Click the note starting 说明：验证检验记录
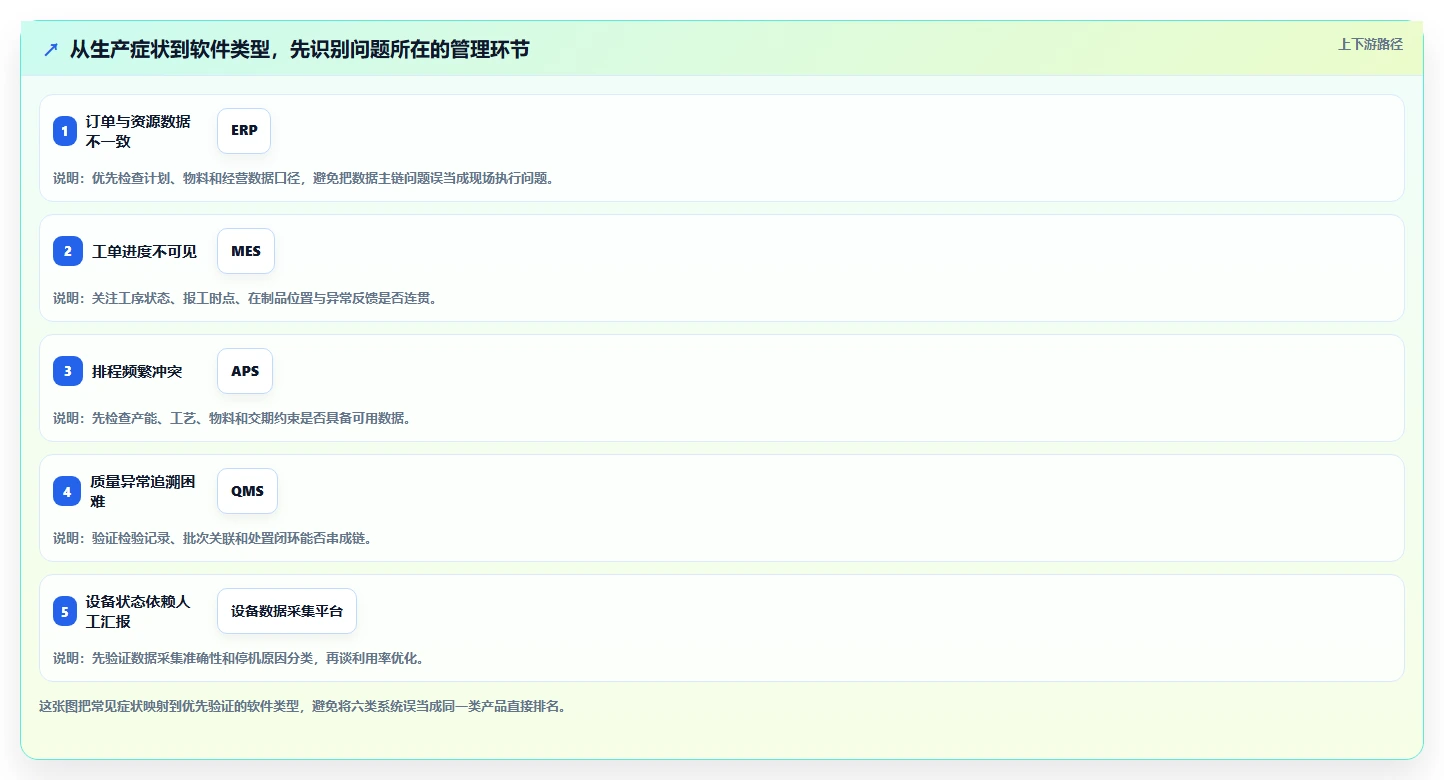 (213, 538)
